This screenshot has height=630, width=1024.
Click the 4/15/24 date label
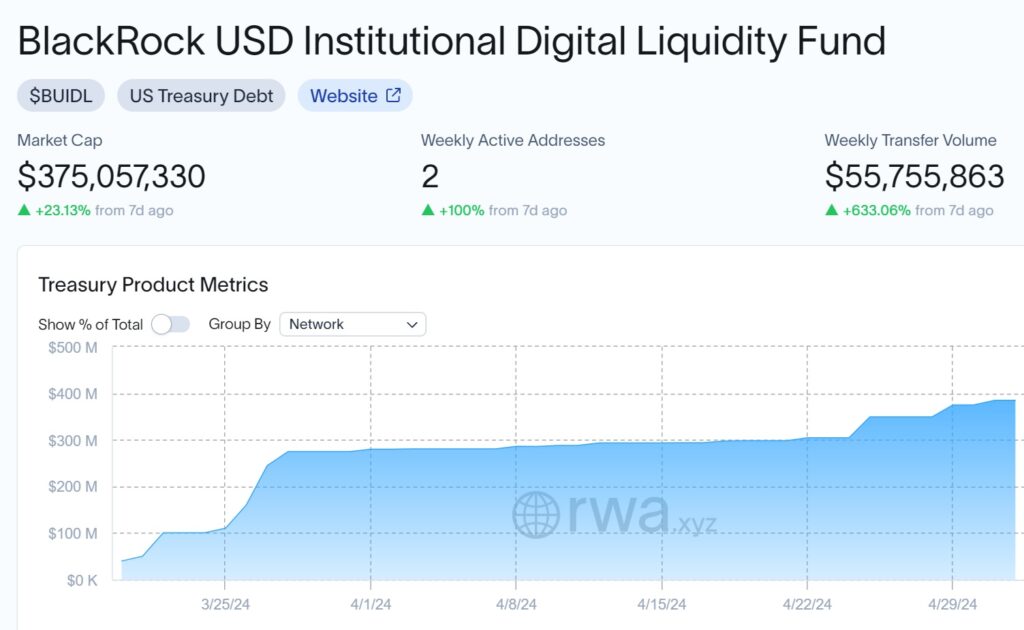click(x=662, y=605)
